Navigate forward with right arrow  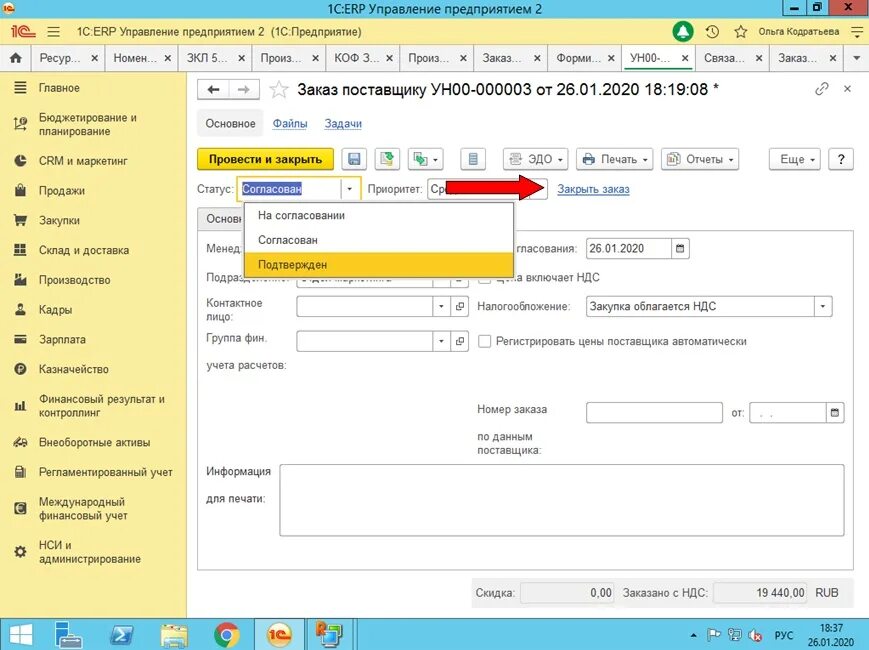pos(244,90)
